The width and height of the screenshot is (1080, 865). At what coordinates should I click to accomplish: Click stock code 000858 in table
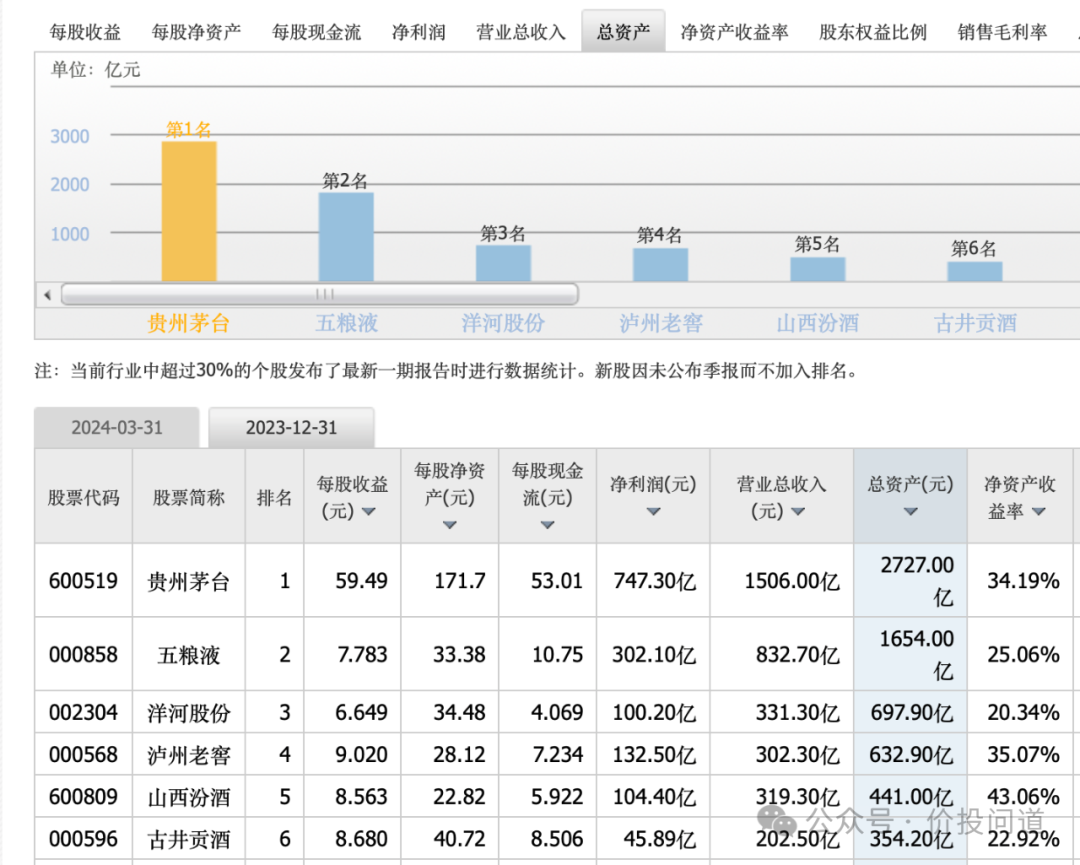coord(83,654)
